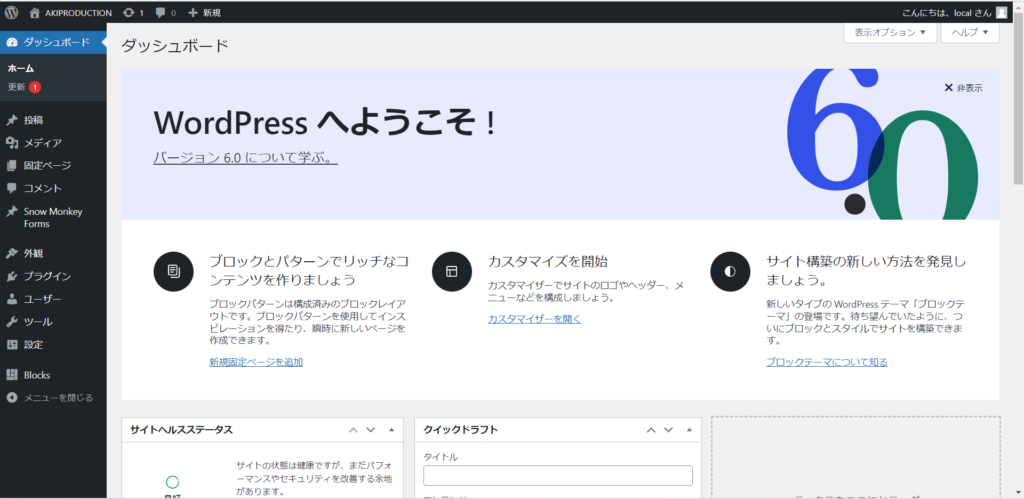Click the plus 新規 icon
Viewport: 1024px width, 499px height.
coord(193,12)
